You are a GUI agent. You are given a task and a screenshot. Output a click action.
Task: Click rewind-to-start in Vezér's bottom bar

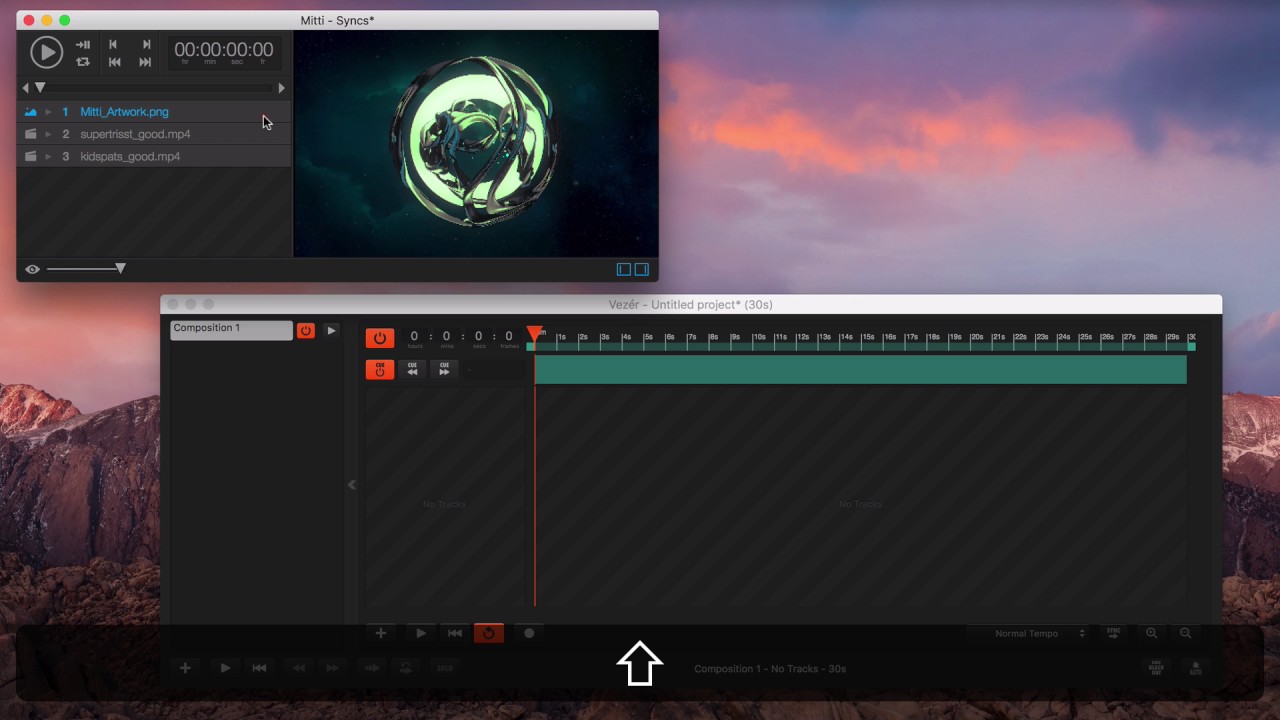(259, 668)
